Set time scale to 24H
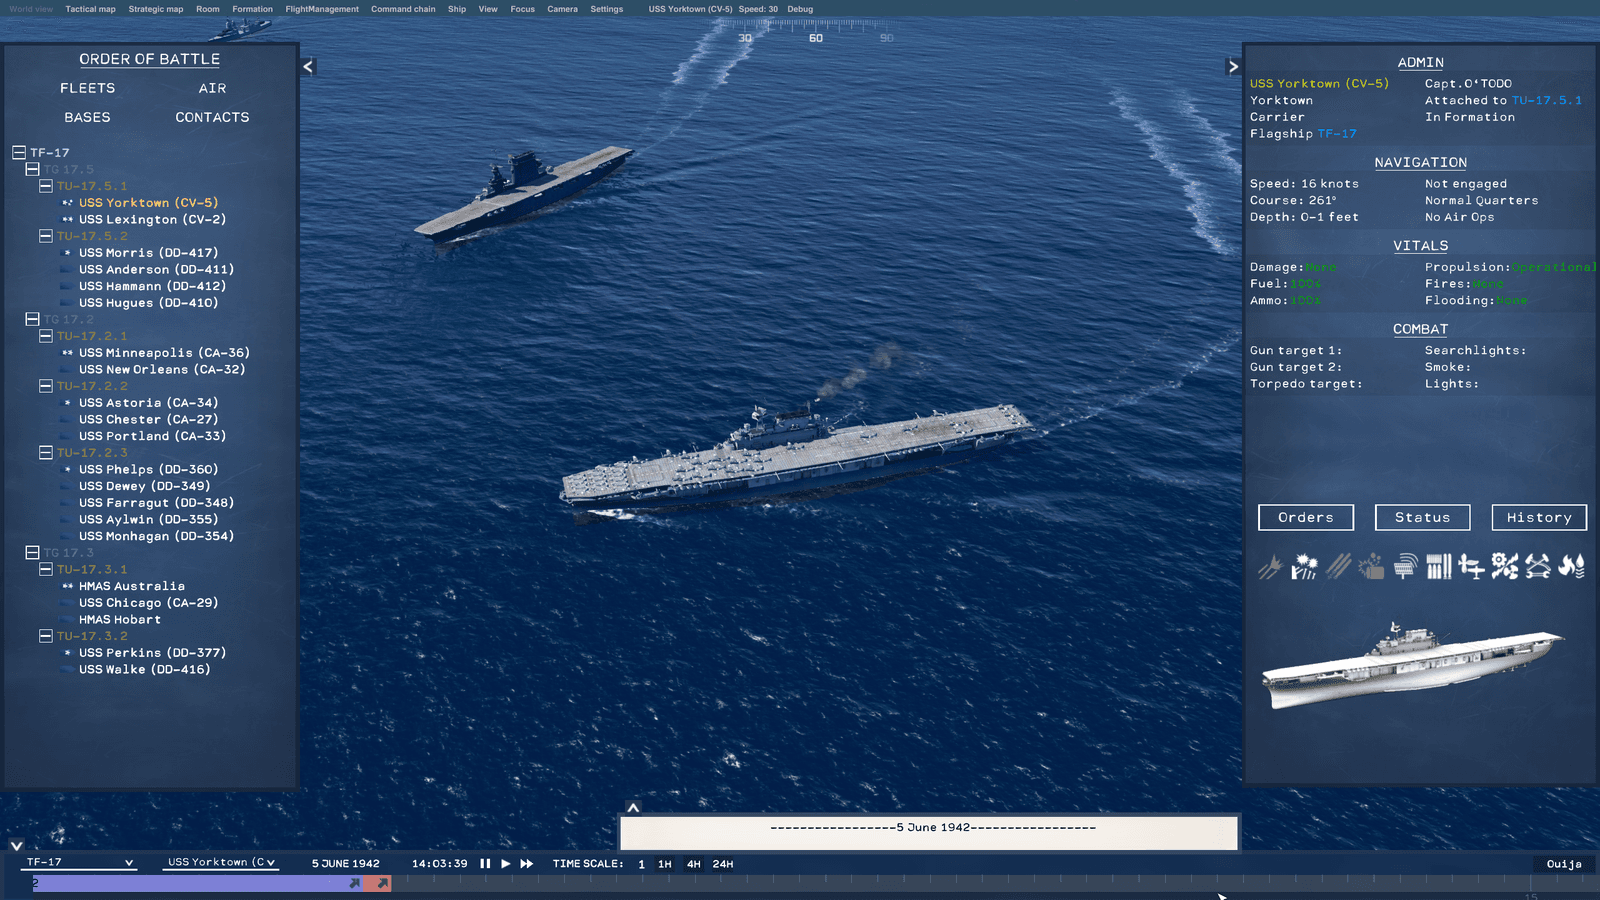This screenshot has height=900, width=1600. click(x=723, y=864)
